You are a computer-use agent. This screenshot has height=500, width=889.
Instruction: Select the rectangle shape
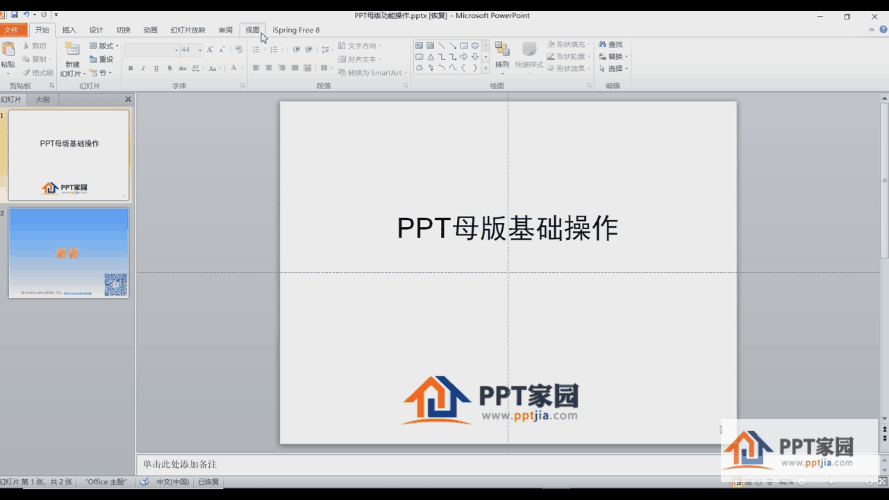[464, 45]
